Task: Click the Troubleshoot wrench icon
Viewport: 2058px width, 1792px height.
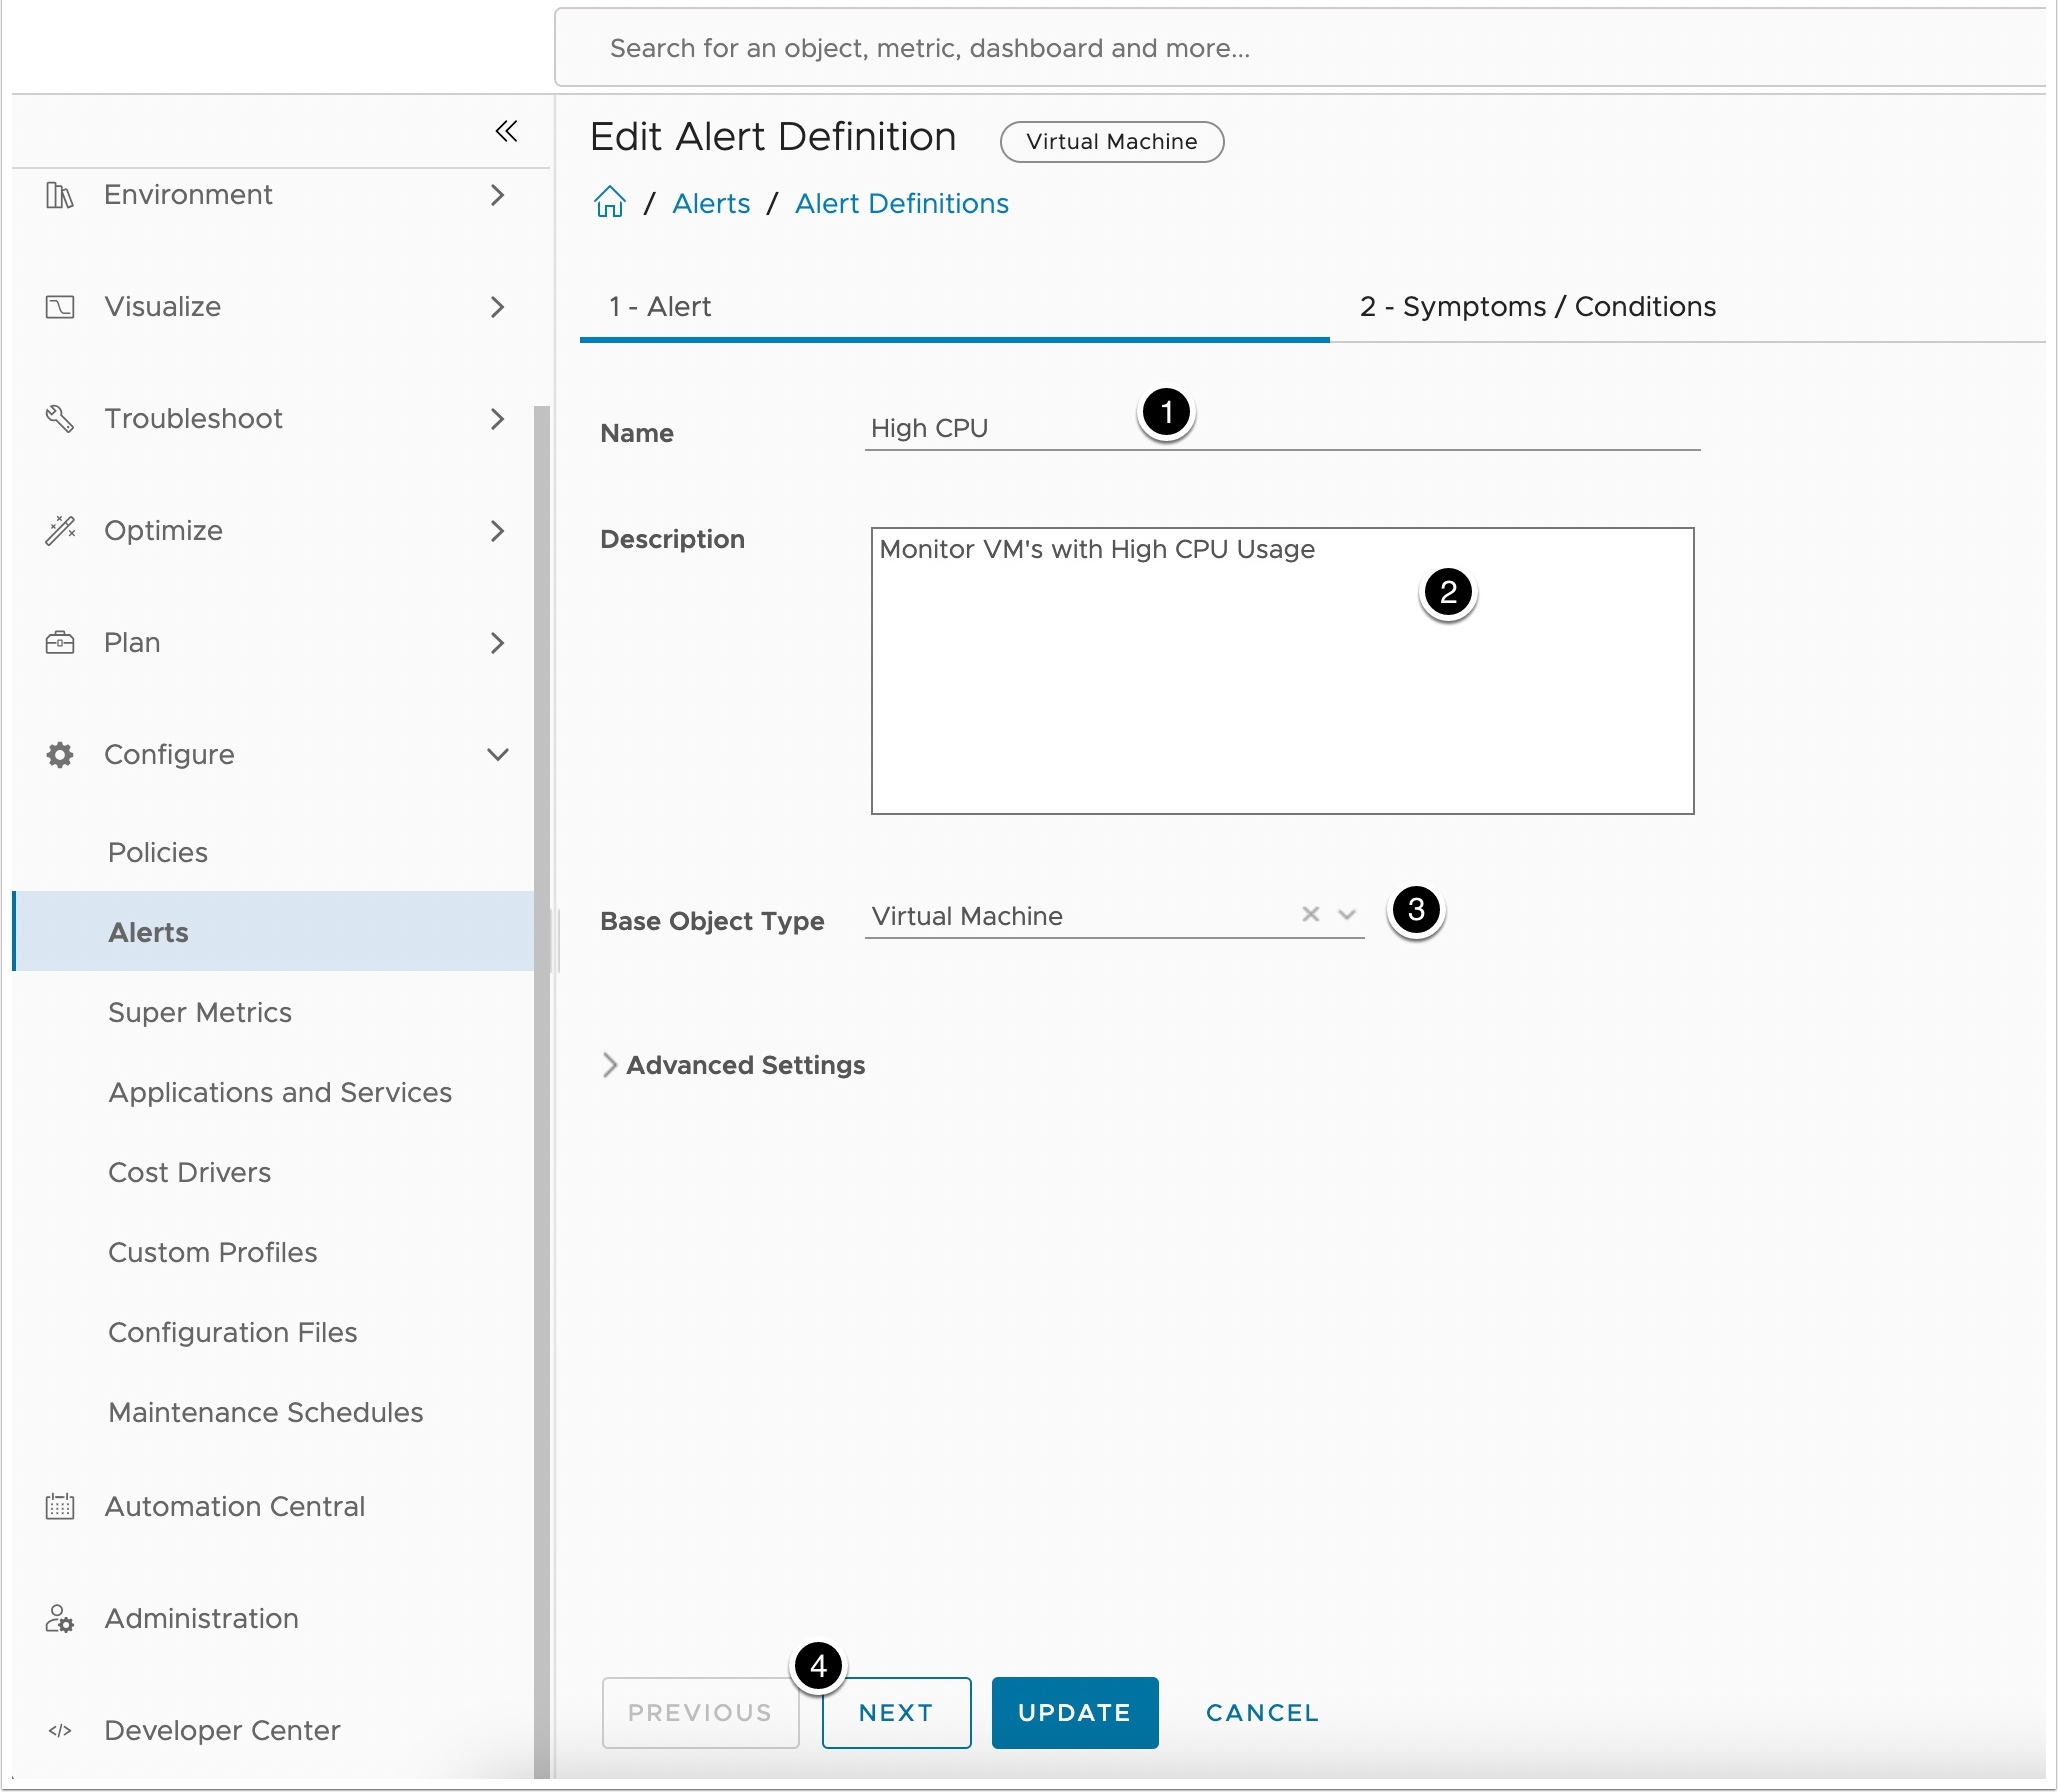Action: coord(60,419)
